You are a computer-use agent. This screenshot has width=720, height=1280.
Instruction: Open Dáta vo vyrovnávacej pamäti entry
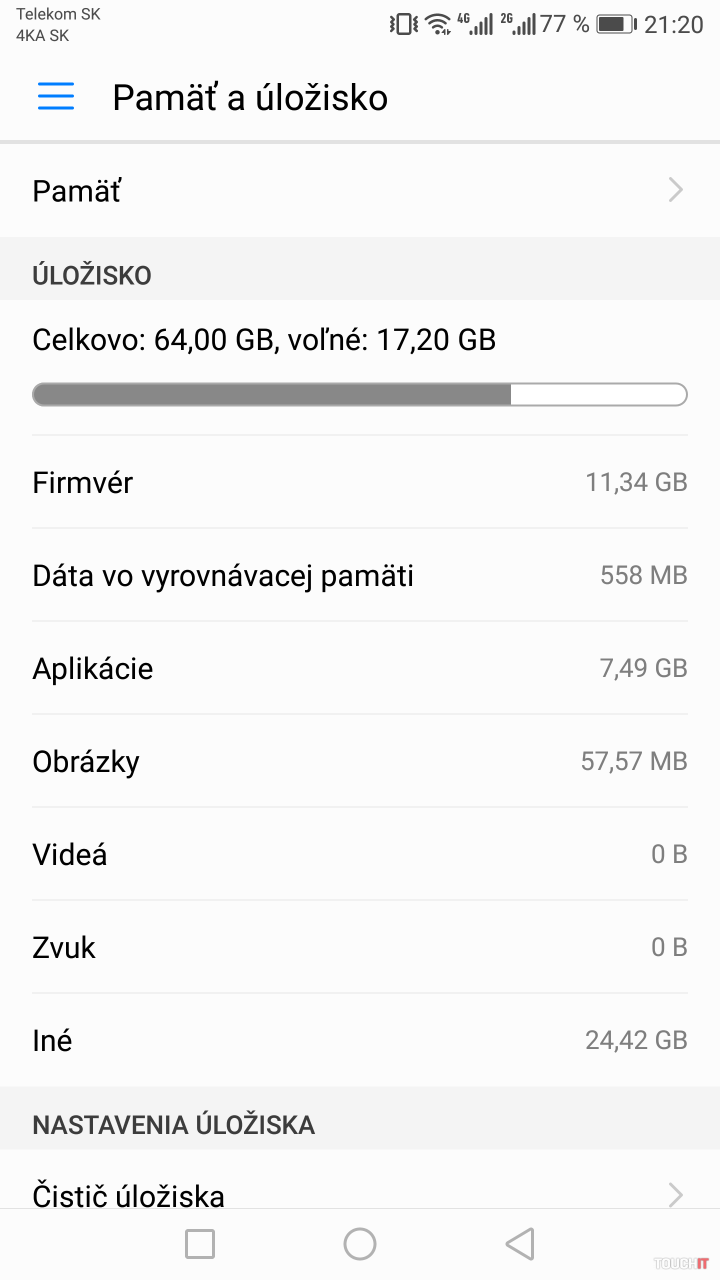point(360,575)
